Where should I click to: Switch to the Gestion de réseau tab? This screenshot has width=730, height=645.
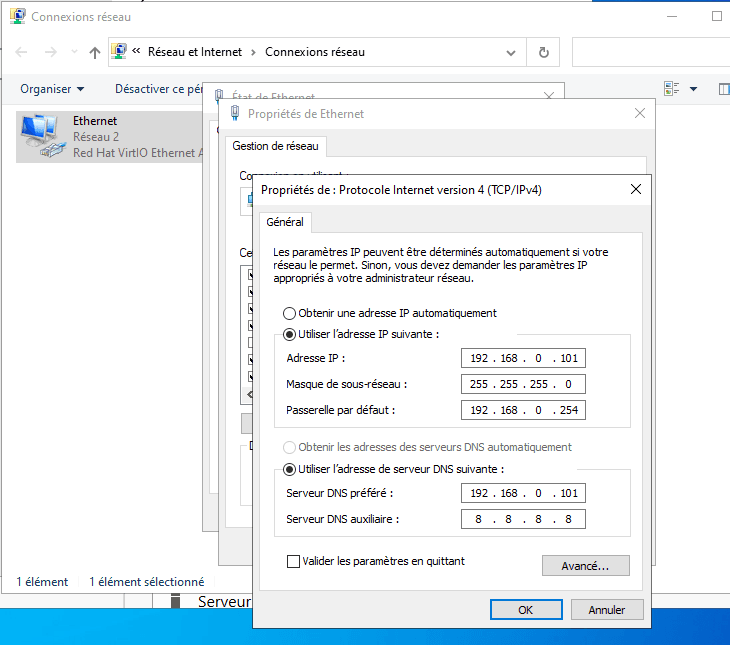[275, 146]
